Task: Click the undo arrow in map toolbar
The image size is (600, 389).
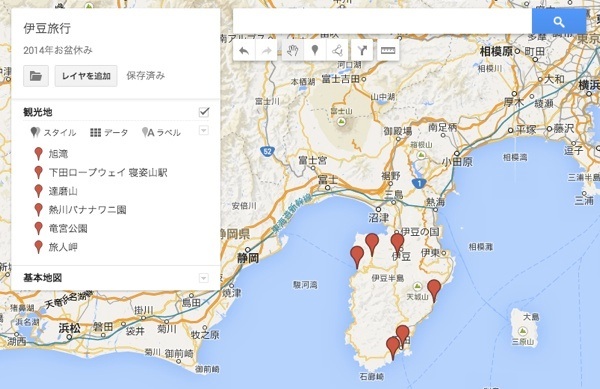Action: coord(244,50)
